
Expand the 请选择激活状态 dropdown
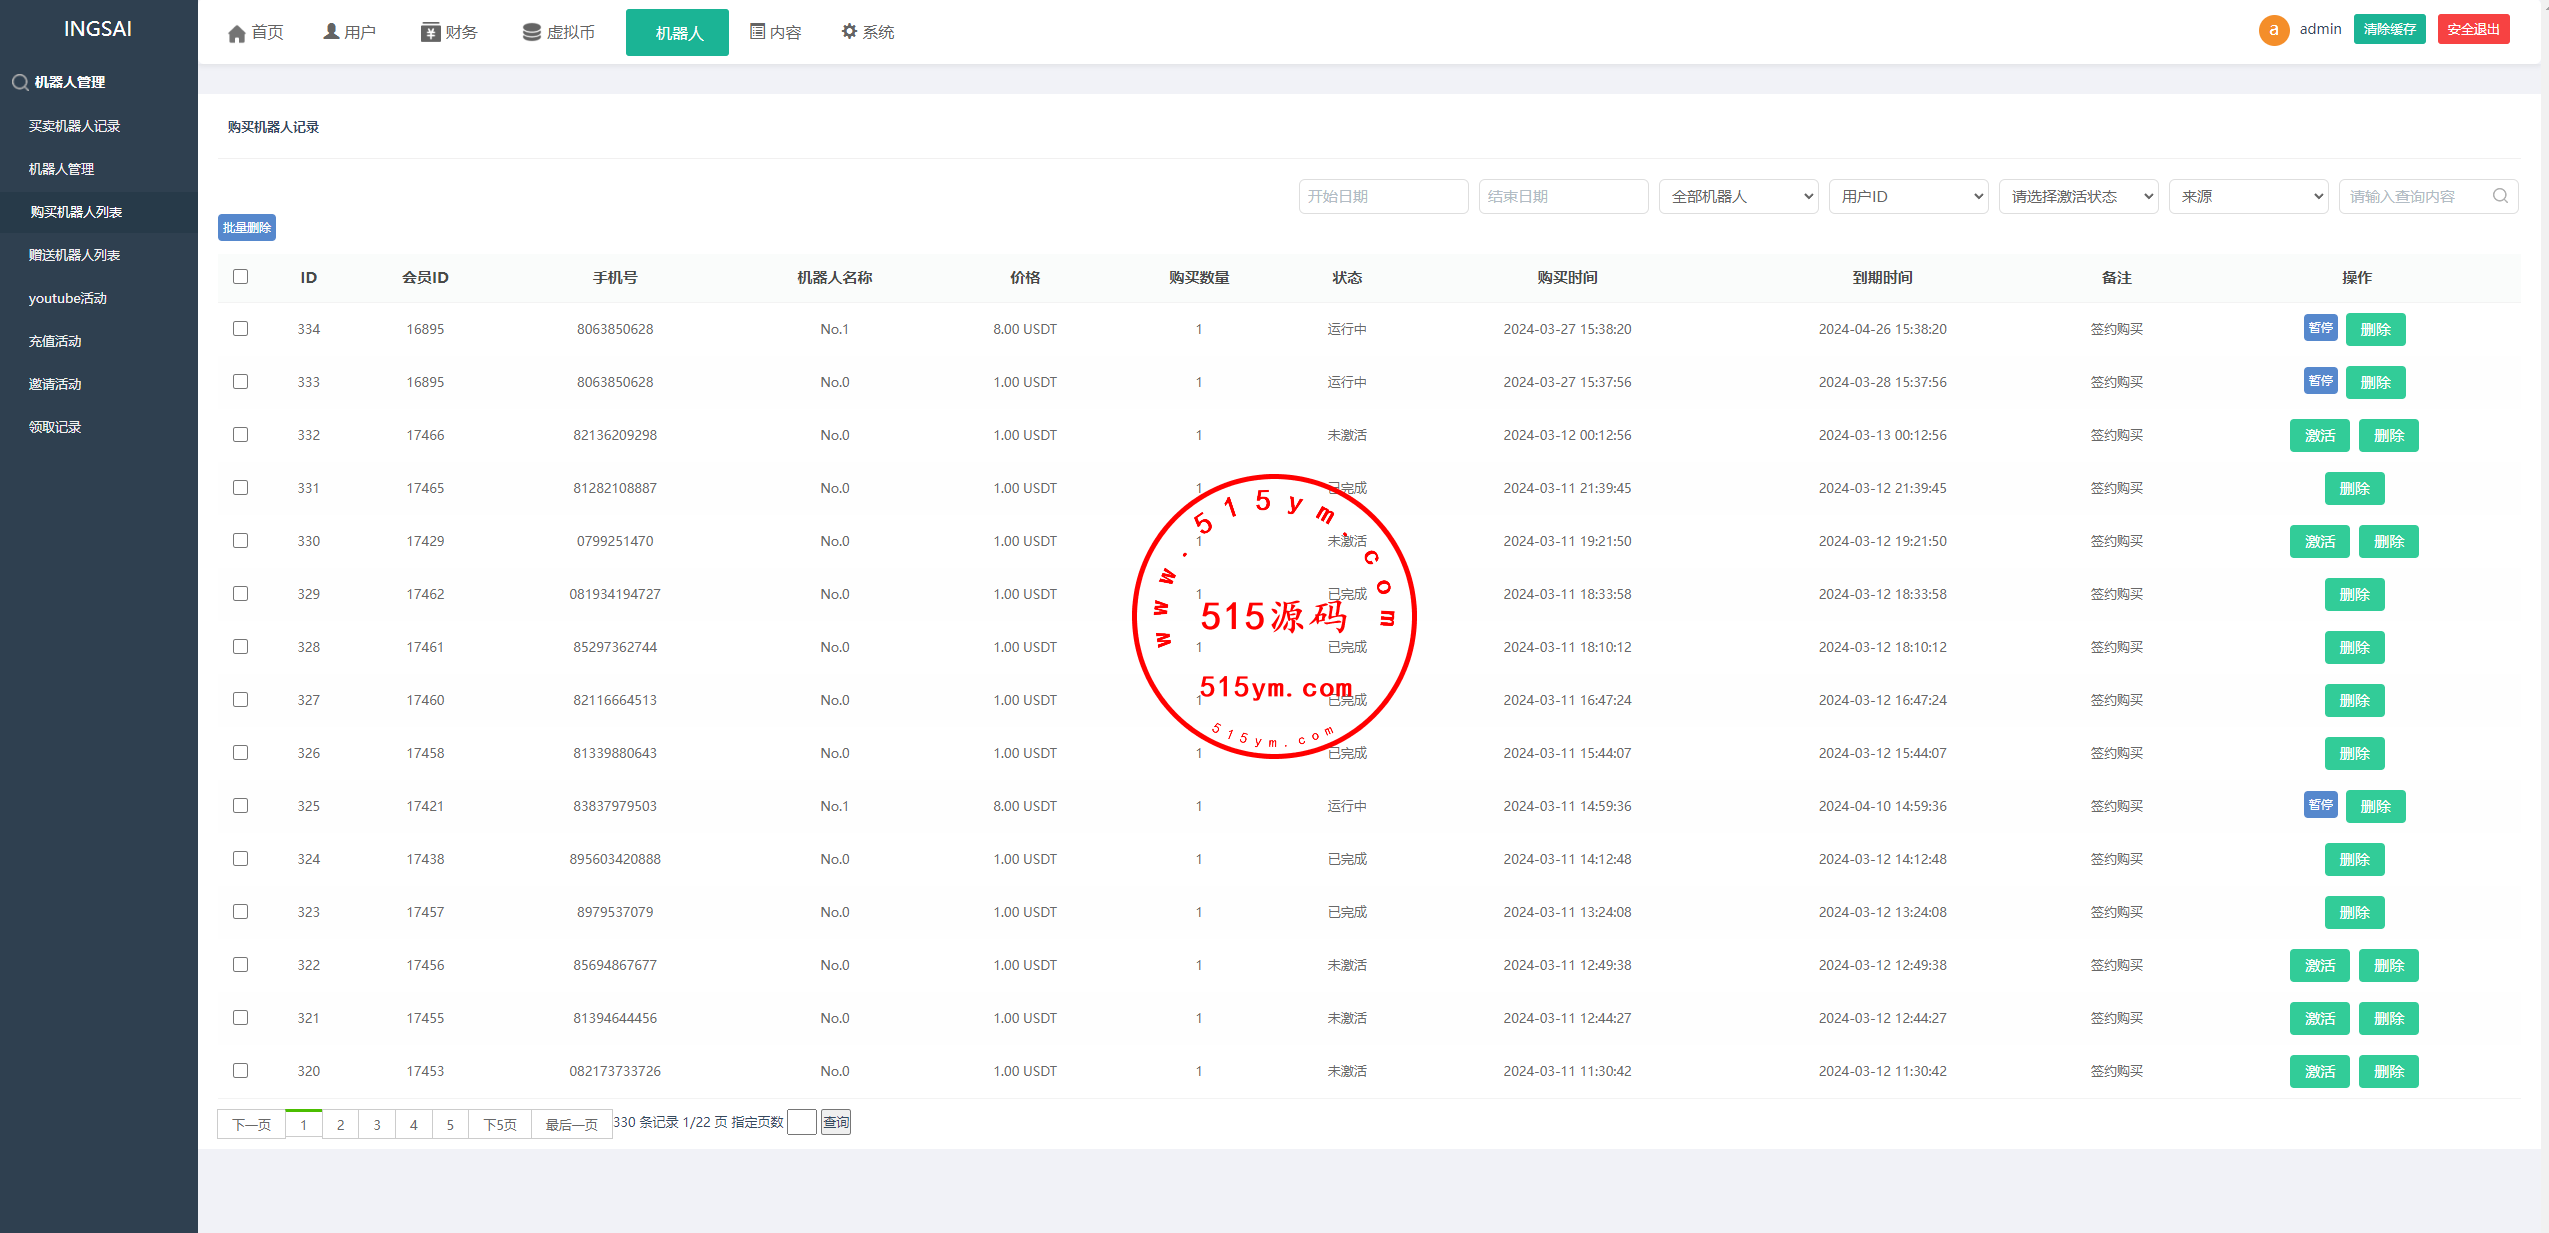point(2078,197)
